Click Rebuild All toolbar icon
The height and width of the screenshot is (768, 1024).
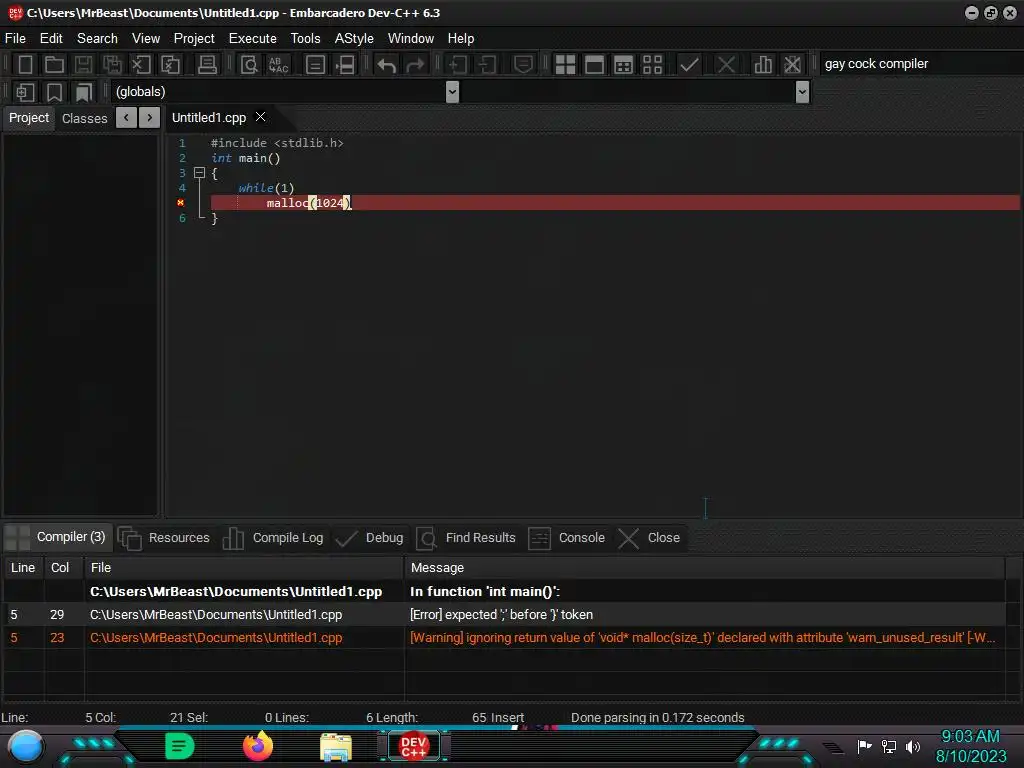pos(652,64)
